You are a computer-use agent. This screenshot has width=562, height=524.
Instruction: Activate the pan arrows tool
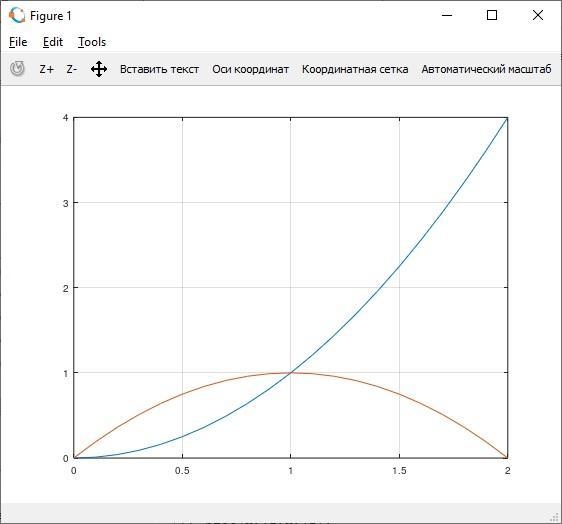(99, 69)
